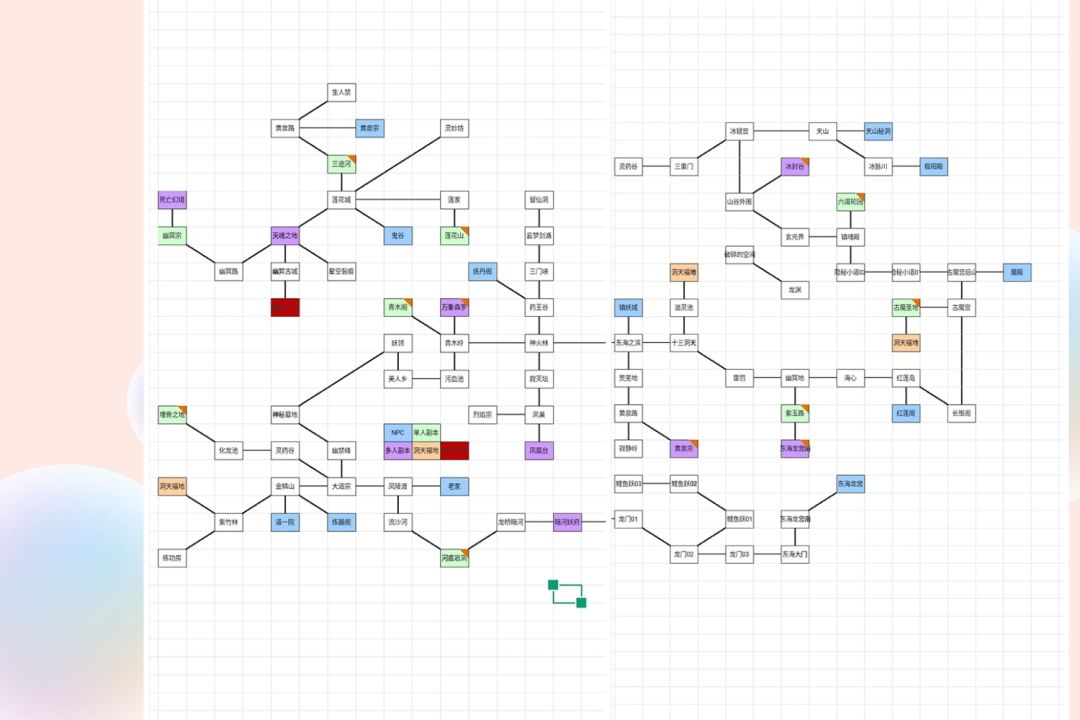Select the 烈焰宗 node
Viewport: 1080px width, 720px height.
(x=482, y=415)
